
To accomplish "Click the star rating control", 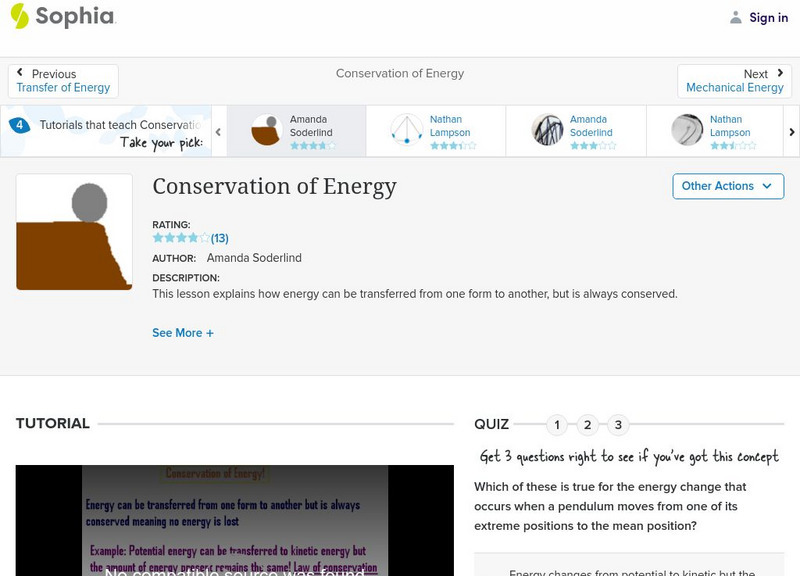I will click(178, 238).
